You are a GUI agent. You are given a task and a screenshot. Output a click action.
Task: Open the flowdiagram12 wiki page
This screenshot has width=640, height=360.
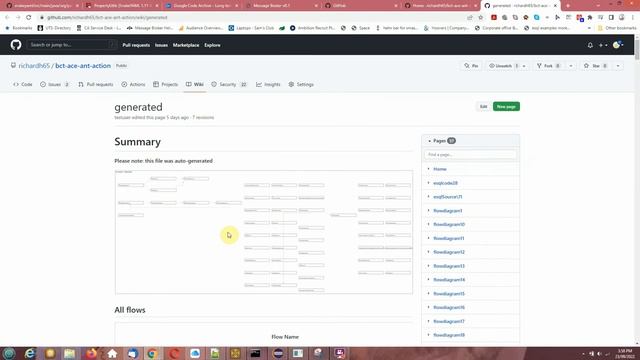coord(449,252)
